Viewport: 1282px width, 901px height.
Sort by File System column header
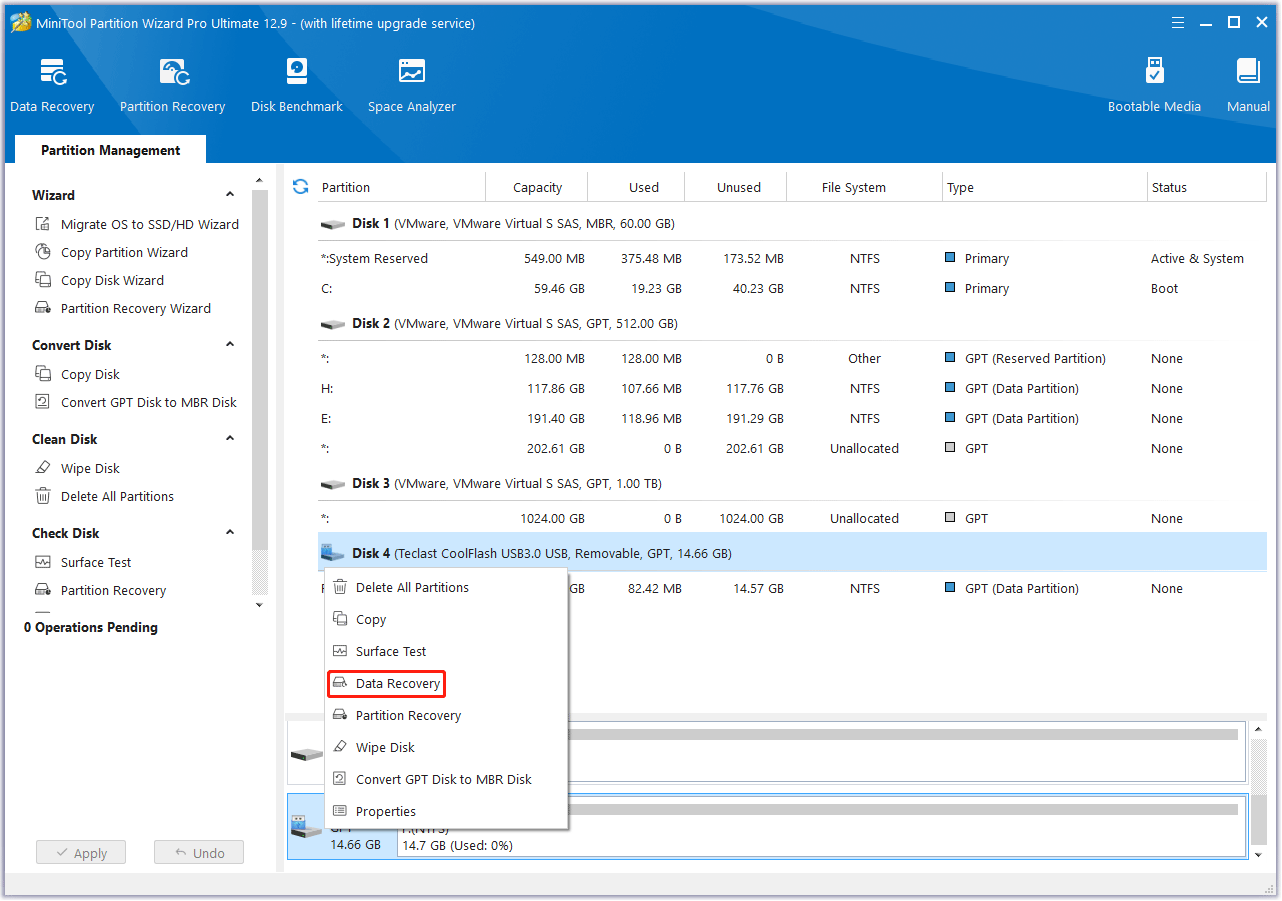coord(865,187)
